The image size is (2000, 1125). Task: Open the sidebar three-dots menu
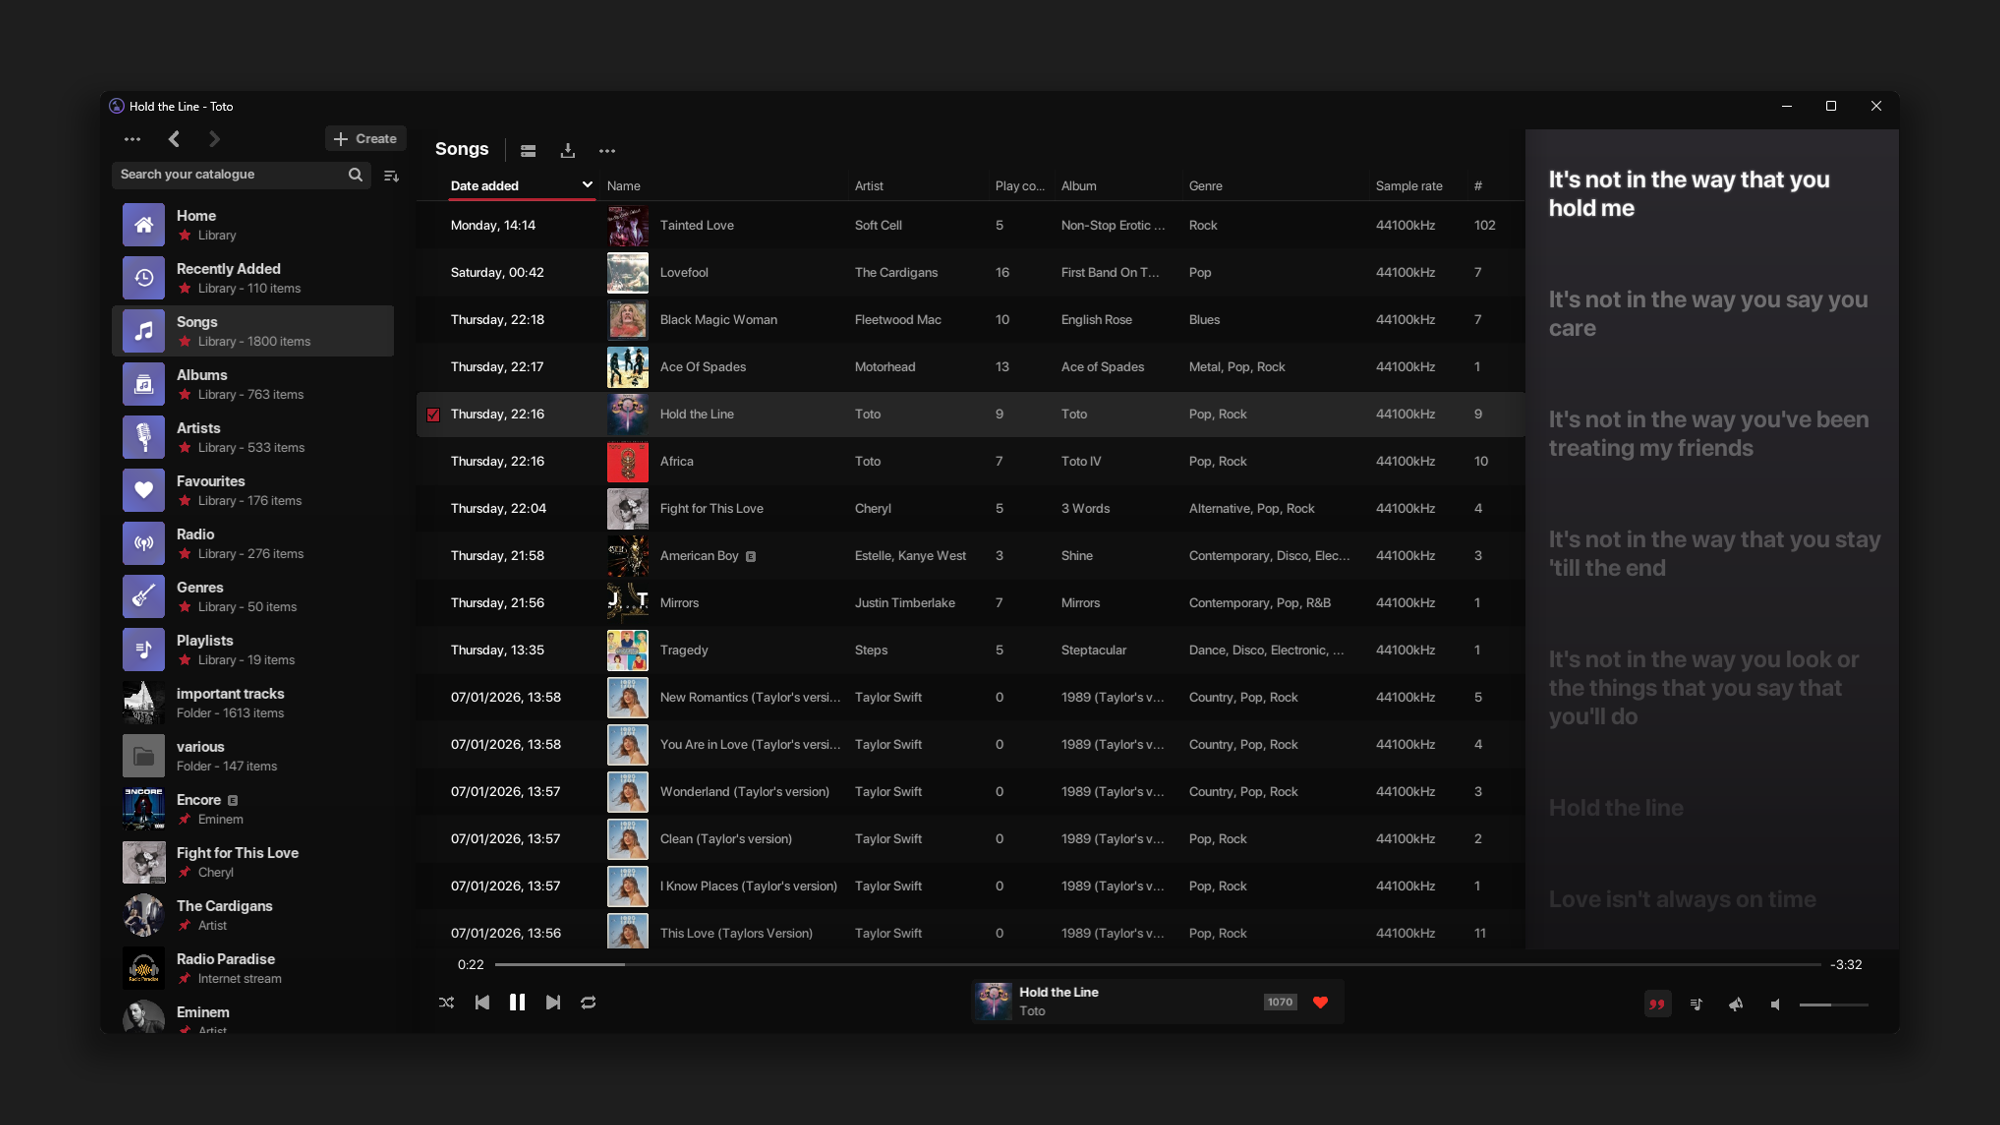click(132, 139)
